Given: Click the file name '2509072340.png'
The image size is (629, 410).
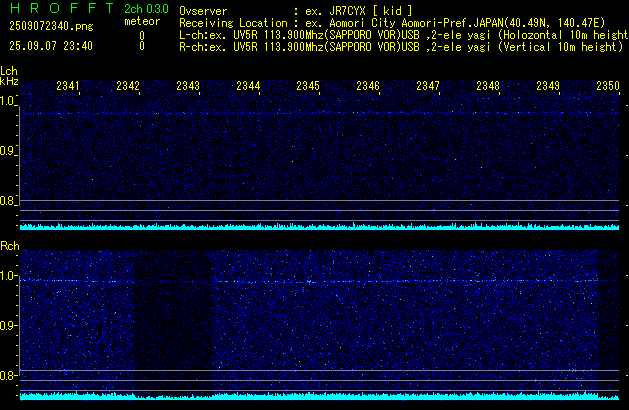Looking at the screenshot, I should coord(51,26).
